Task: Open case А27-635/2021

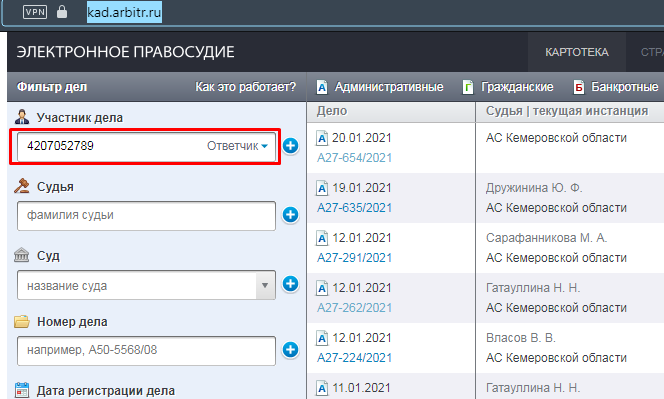Action: click(354, 208)
